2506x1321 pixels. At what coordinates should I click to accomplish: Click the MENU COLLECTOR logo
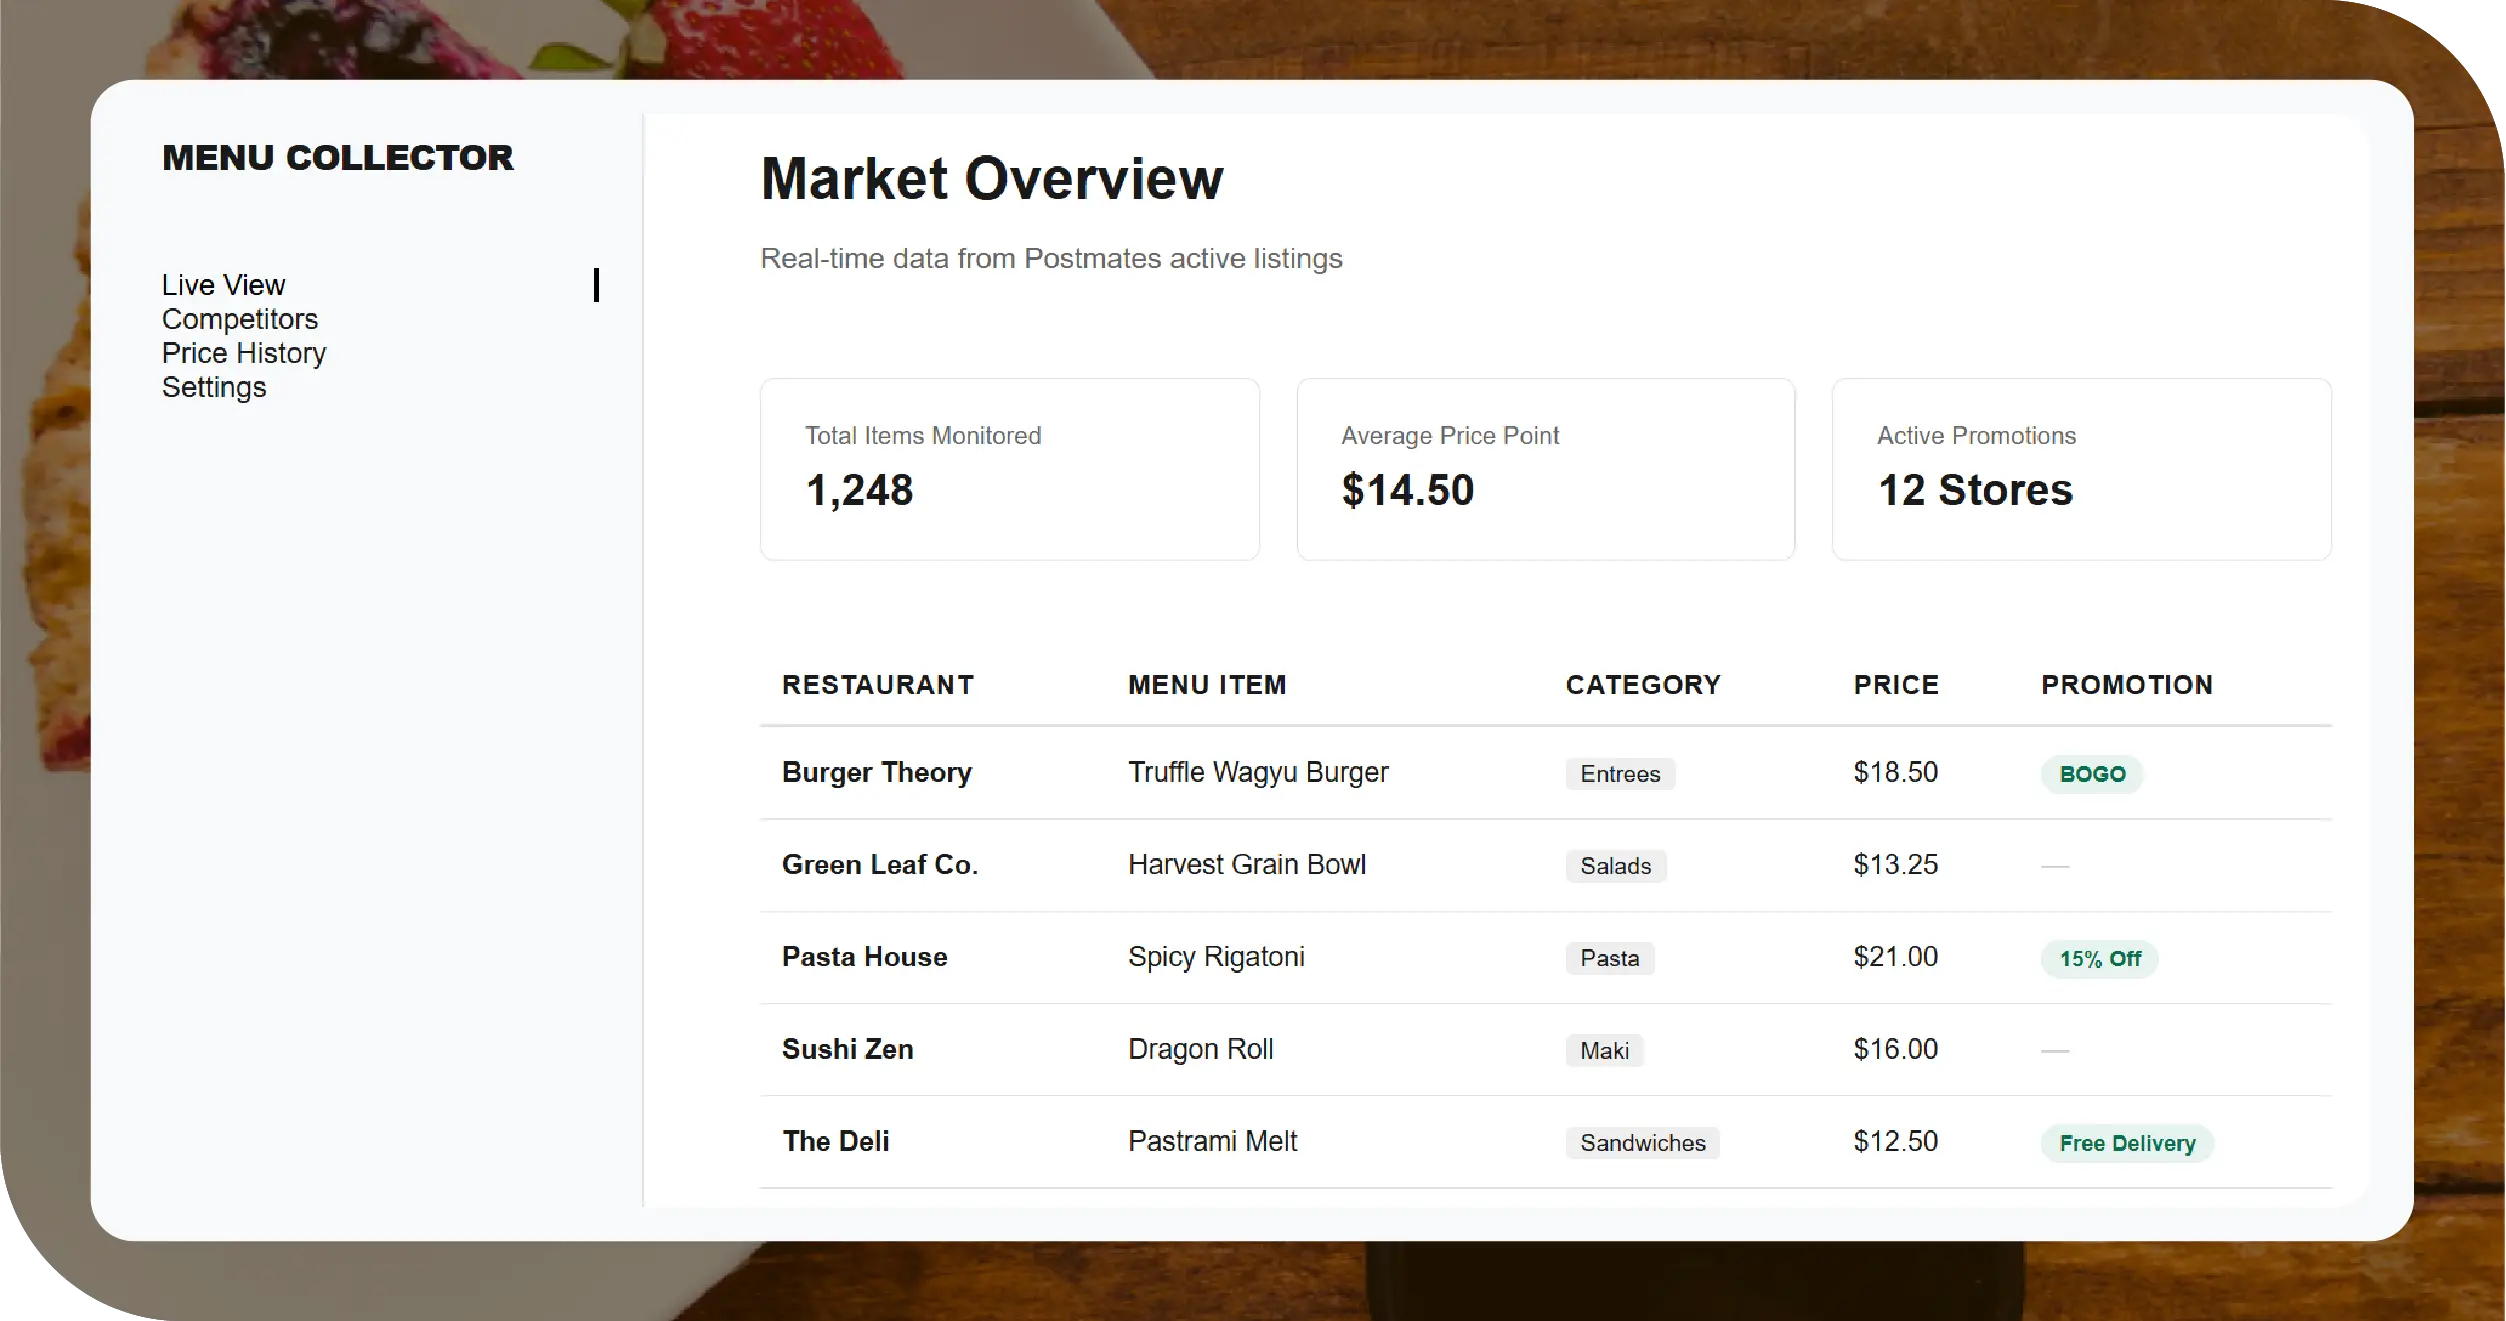(338, 158)
